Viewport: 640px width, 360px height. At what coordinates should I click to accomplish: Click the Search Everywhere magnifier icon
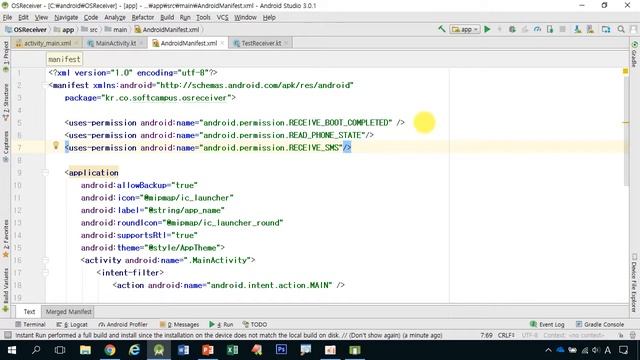(621, 29)
